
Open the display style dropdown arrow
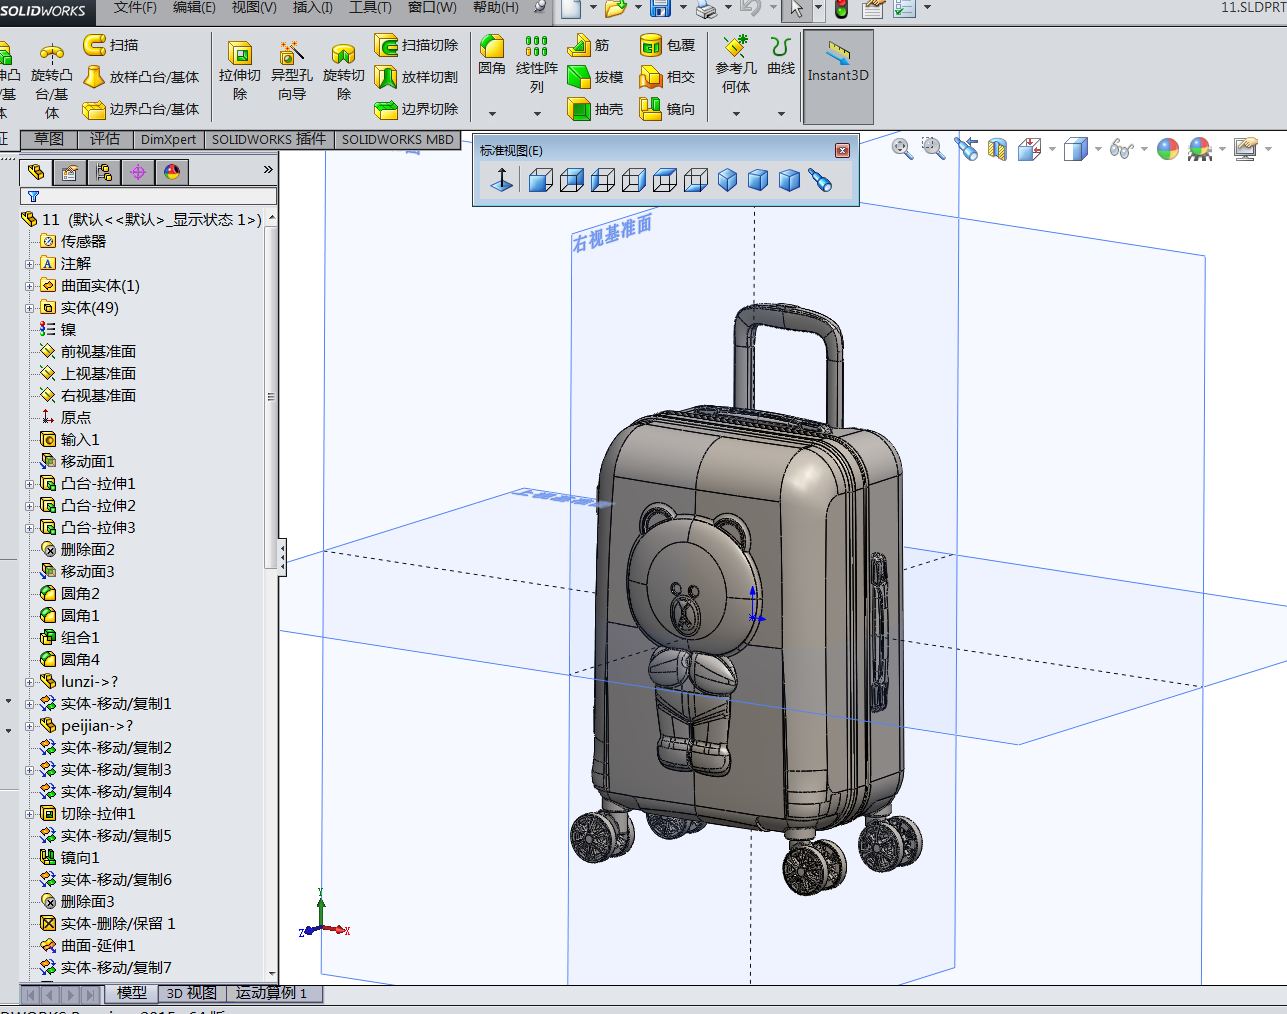(x=1098, y=150)
